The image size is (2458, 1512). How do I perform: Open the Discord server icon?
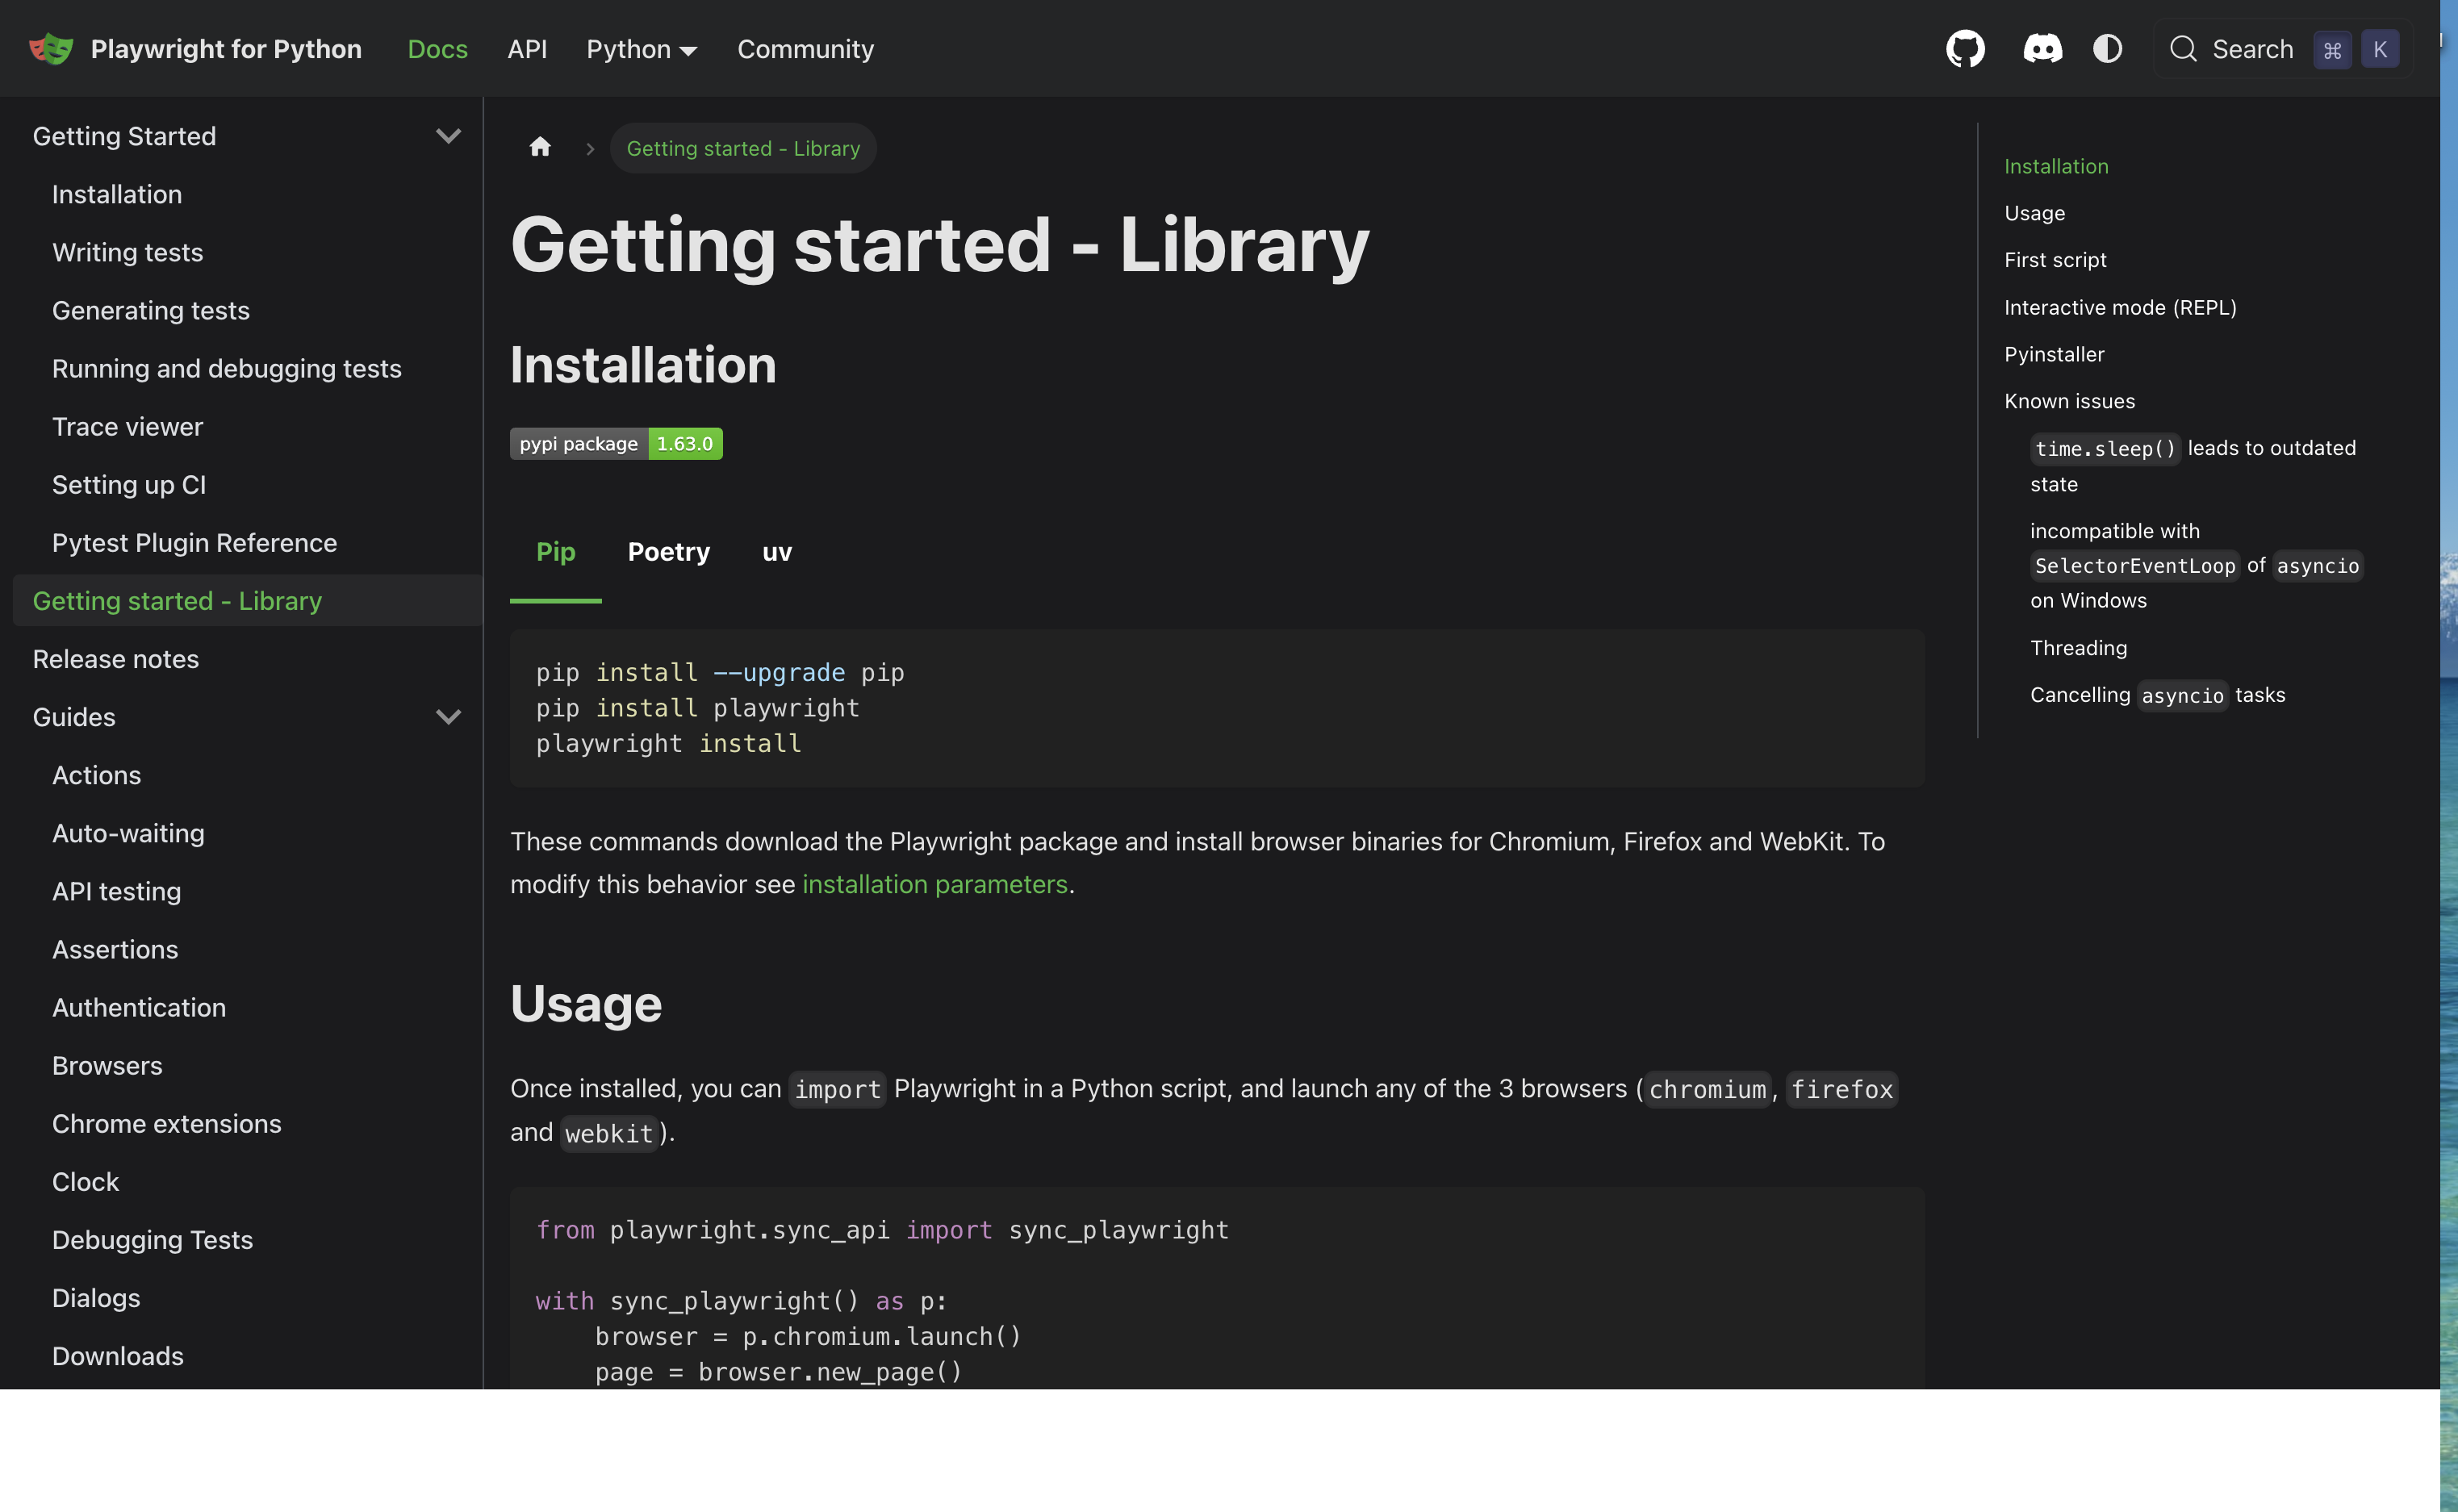(x=2042, y=48)
